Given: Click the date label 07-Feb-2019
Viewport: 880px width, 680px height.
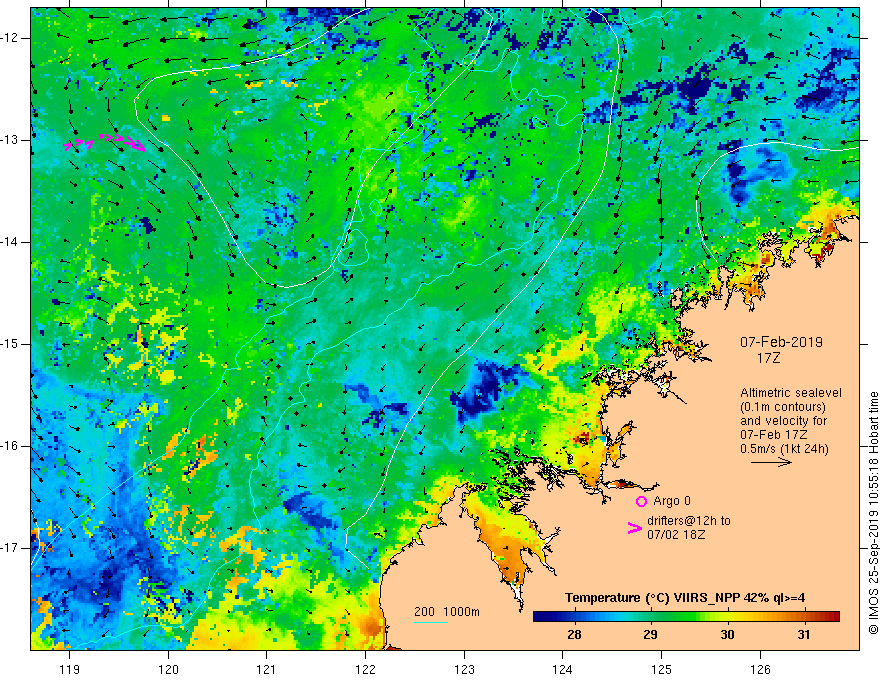Looking at the screenshot, I should pos(781,342).
